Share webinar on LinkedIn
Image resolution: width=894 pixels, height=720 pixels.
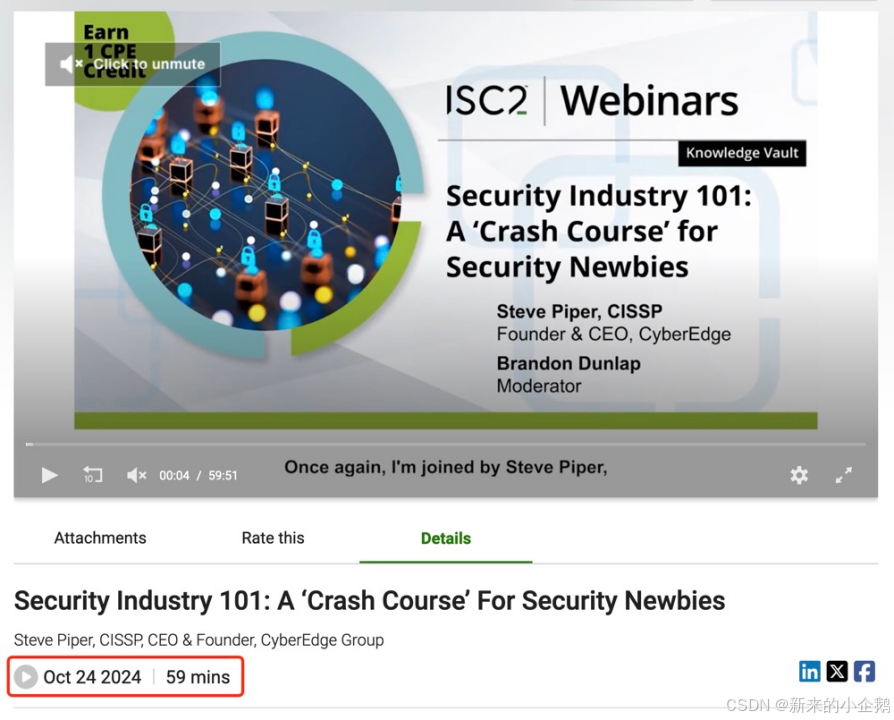tap(810, 672)
